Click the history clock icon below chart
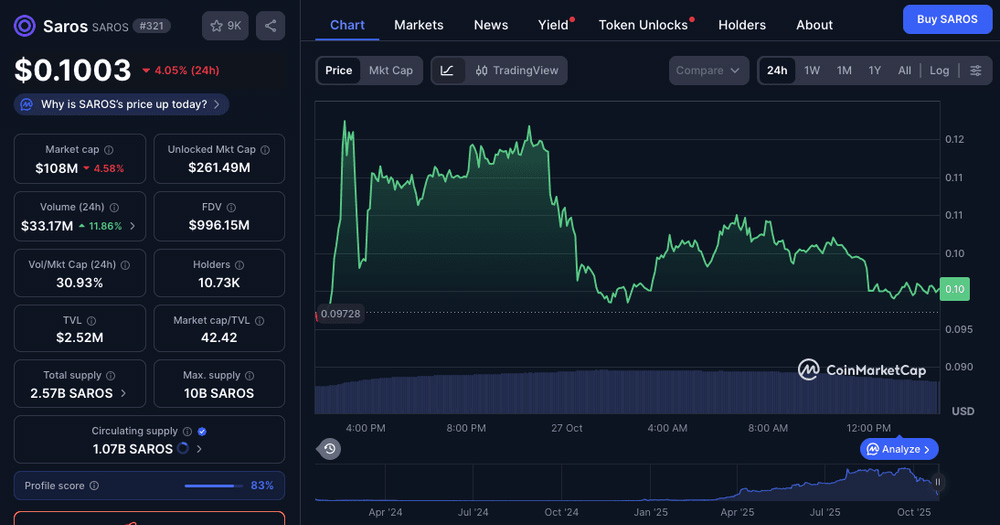The image size is (1000, 525). coord(329,449)
